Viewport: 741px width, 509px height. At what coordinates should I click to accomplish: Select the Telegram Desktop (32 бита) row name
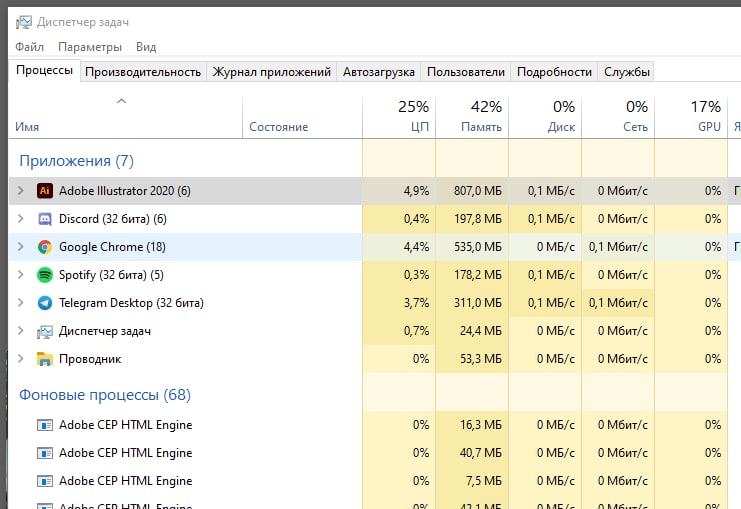(131, 303)
